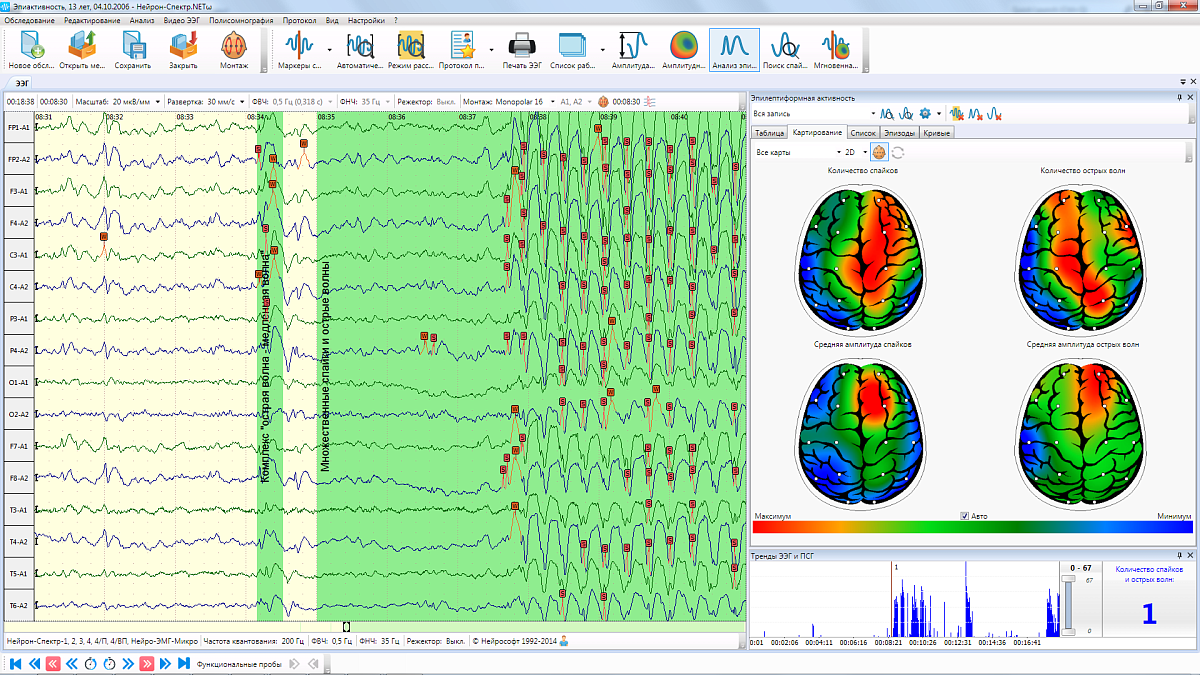Open the Полисомнография menu

(x=242, y=20)
